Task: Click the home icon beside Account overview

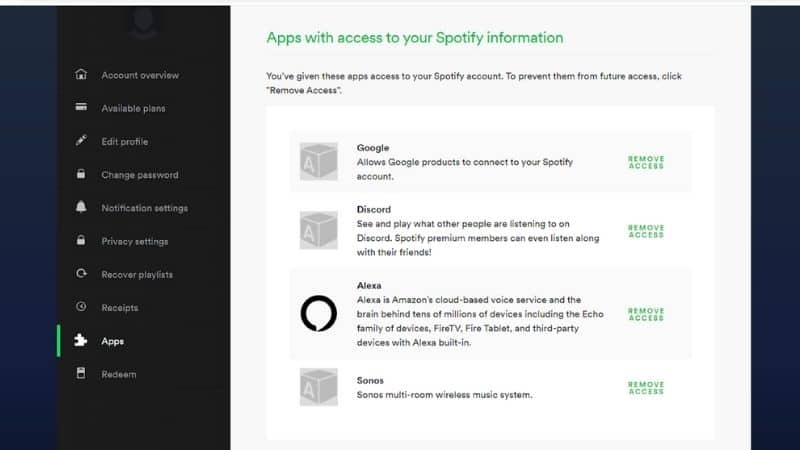Action: [81, 74]
